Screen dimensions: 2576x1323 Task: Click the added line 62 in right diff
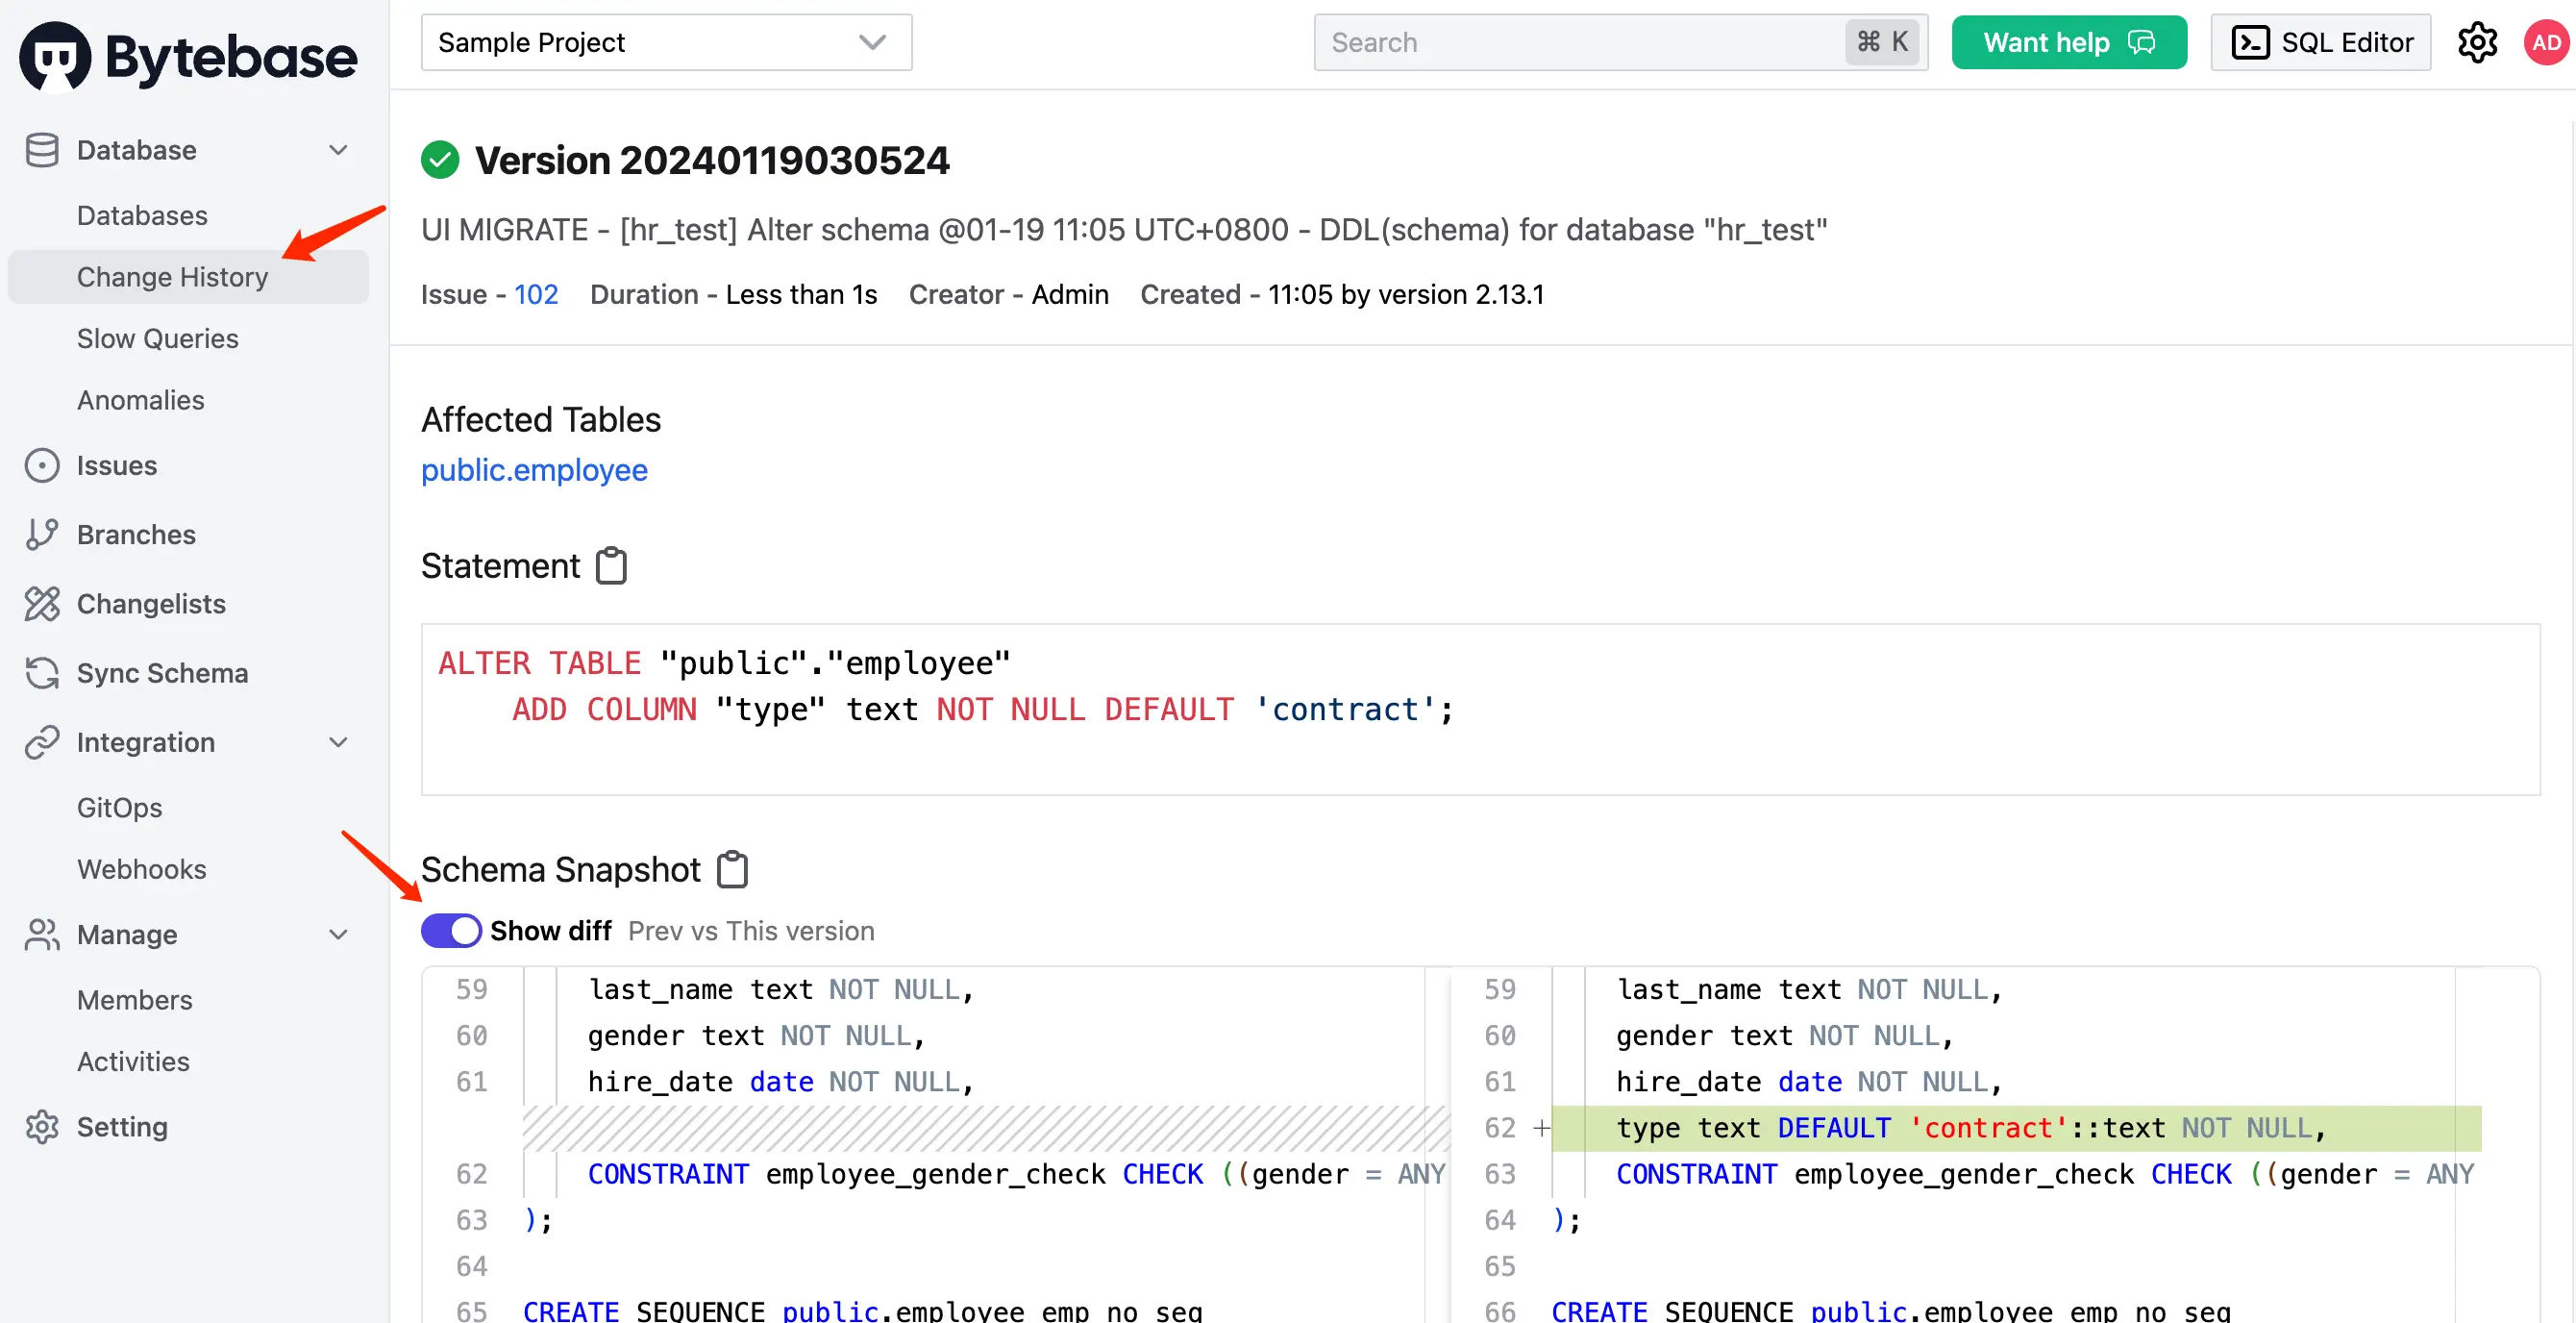coord(2016,1128)
